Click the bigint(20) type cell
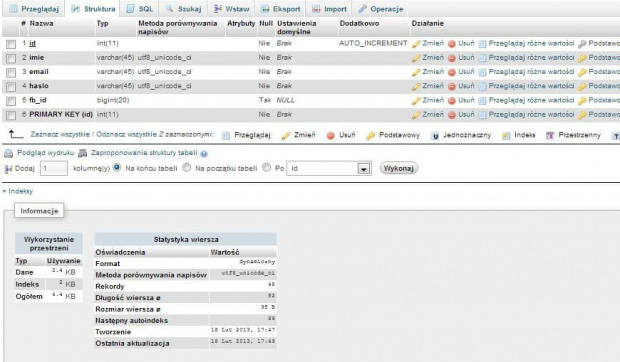620x362 pixels. coord(113,100)
